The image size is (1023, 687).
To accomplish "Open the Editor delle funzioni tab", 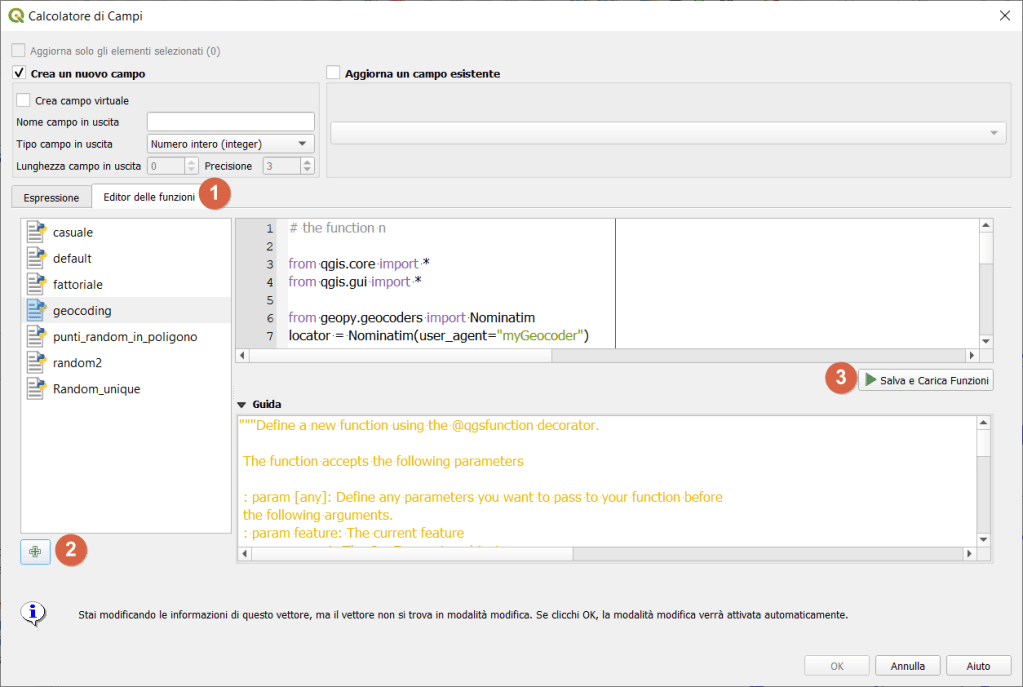I will coord(149,197).
